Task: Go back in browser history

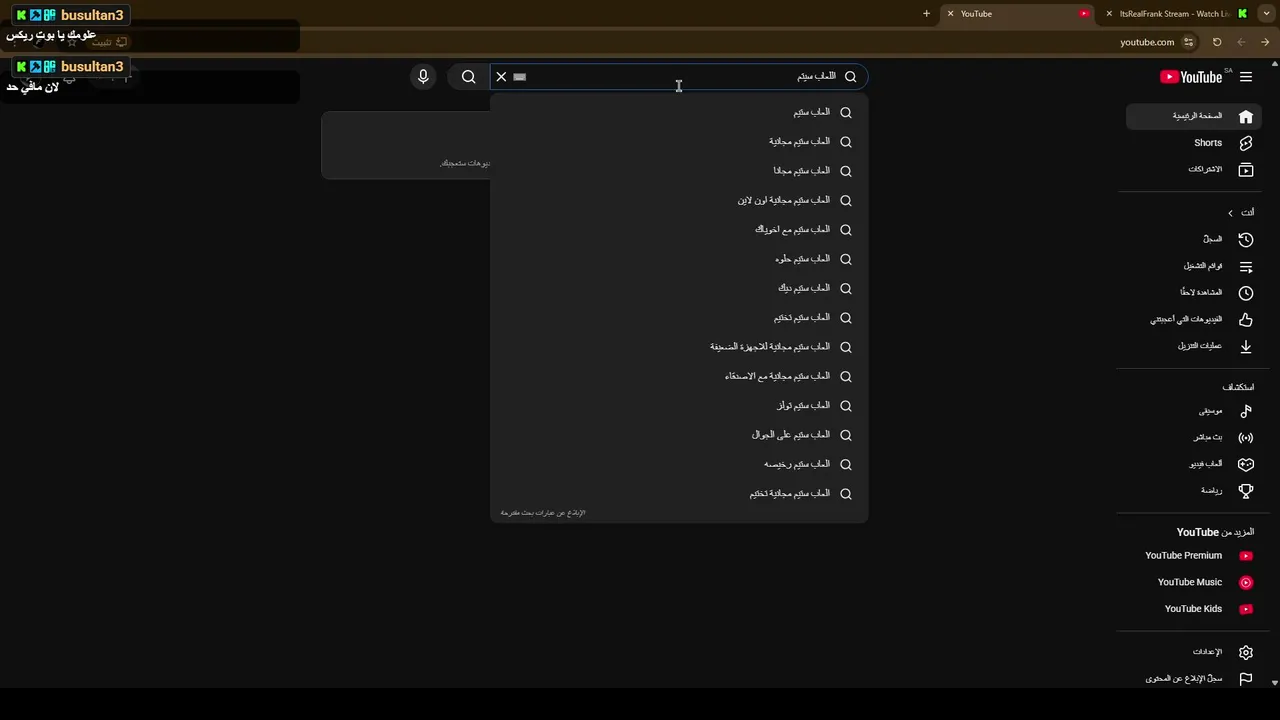Action: coord(1265,42)
